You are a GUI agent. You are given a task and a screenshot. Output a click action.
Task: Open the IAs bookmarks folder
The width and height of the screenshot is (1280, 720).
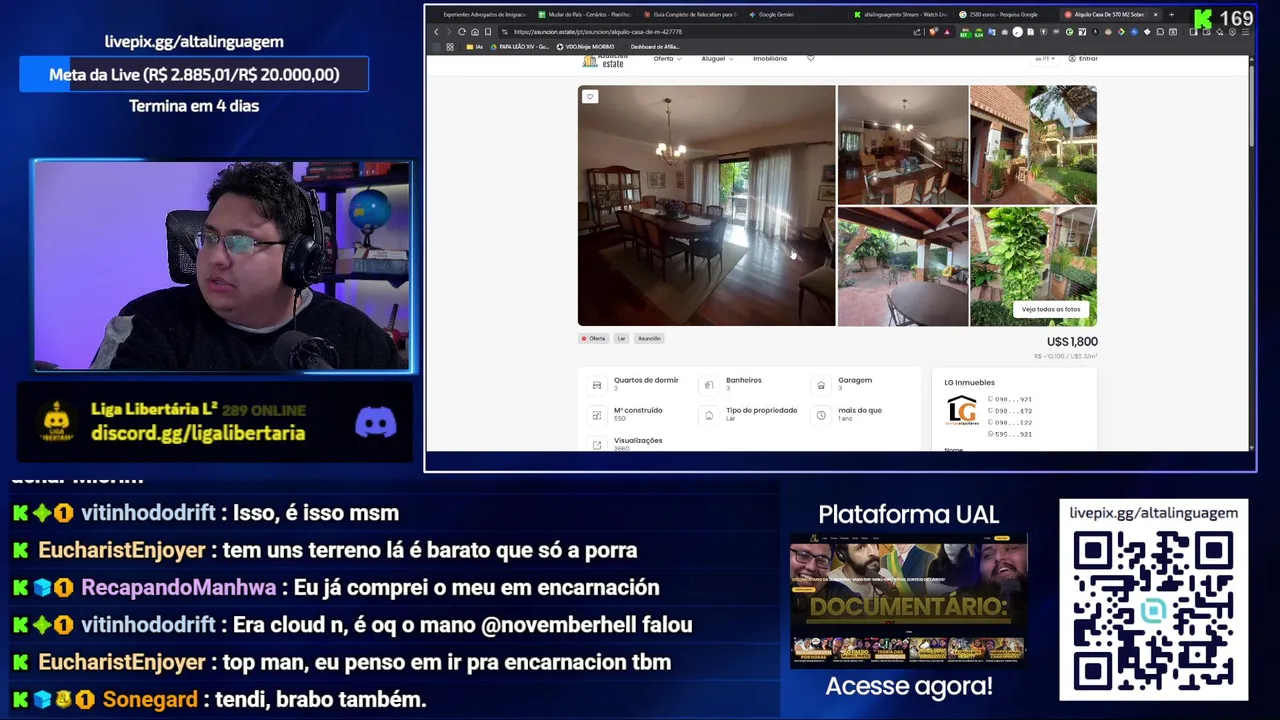(x=474, y=47)
